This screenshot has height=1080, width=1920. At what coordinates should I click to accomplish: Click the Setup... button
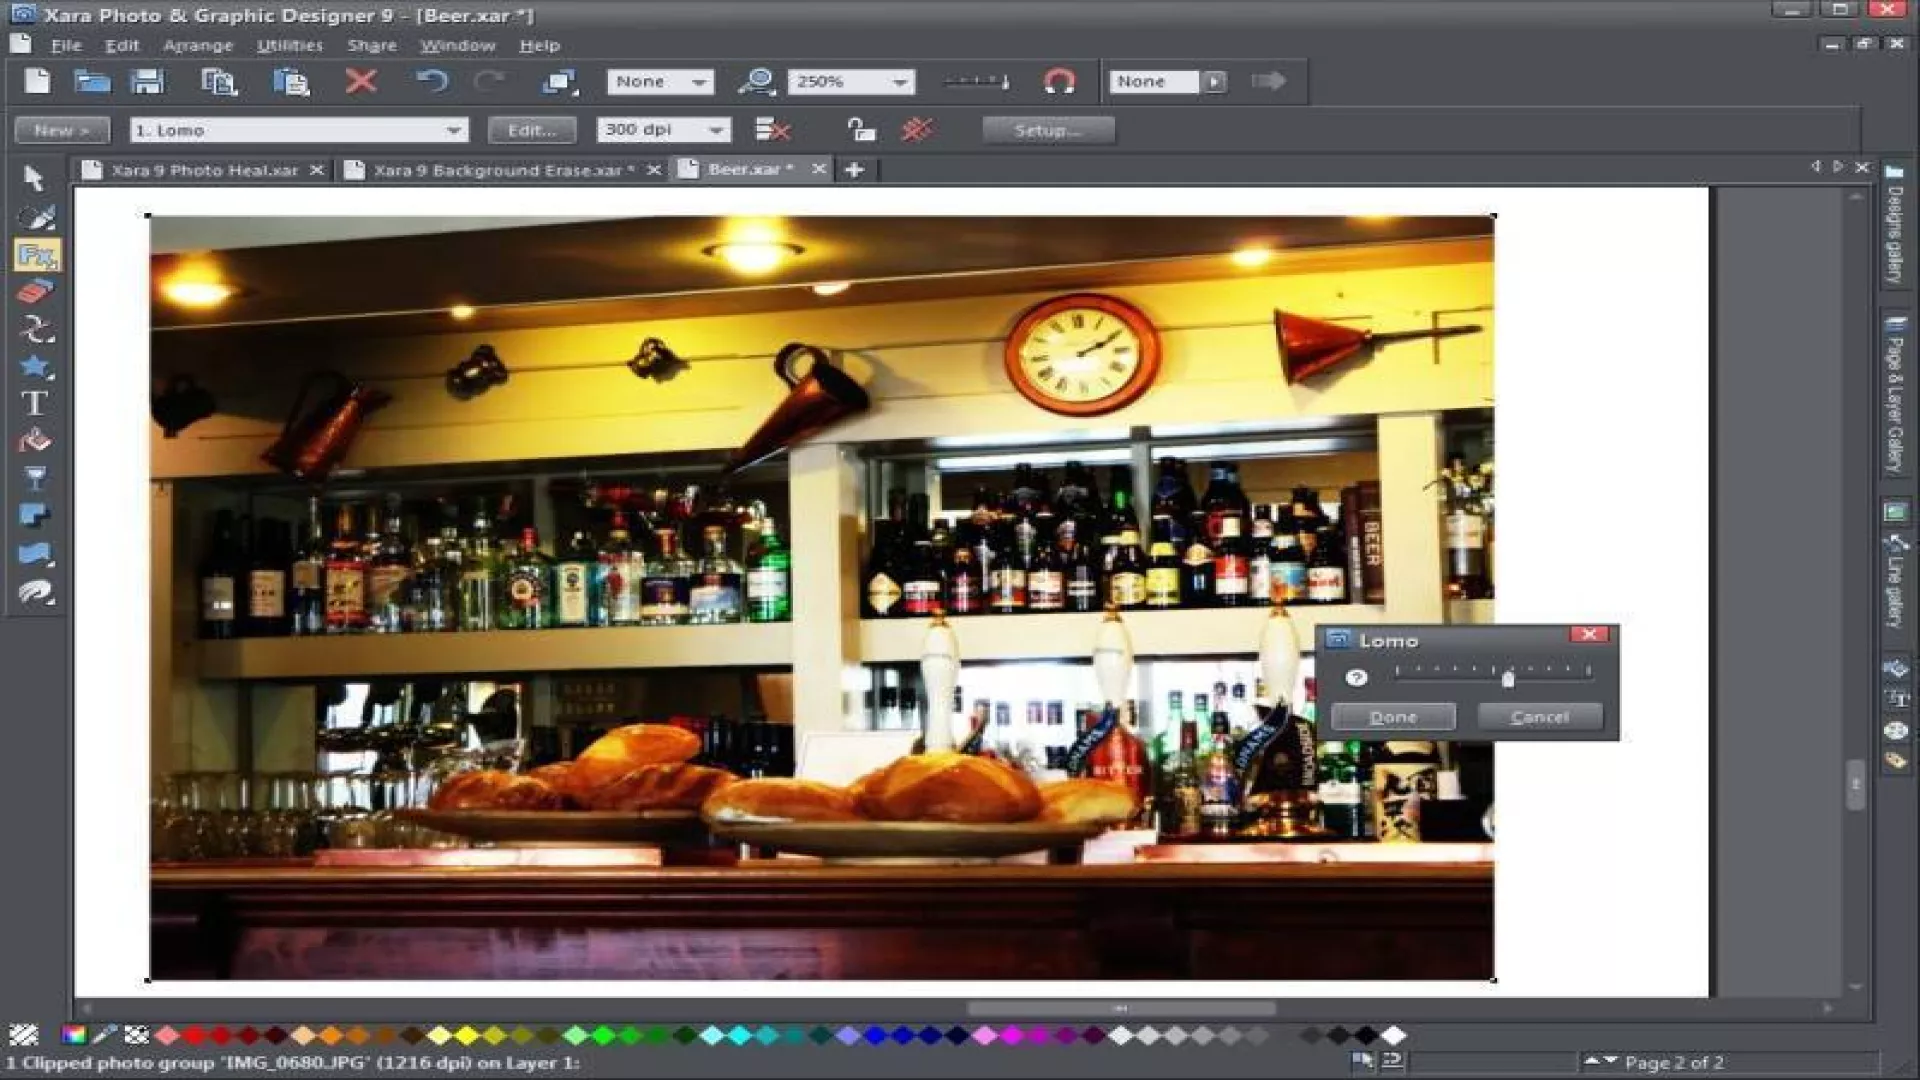1047,130
